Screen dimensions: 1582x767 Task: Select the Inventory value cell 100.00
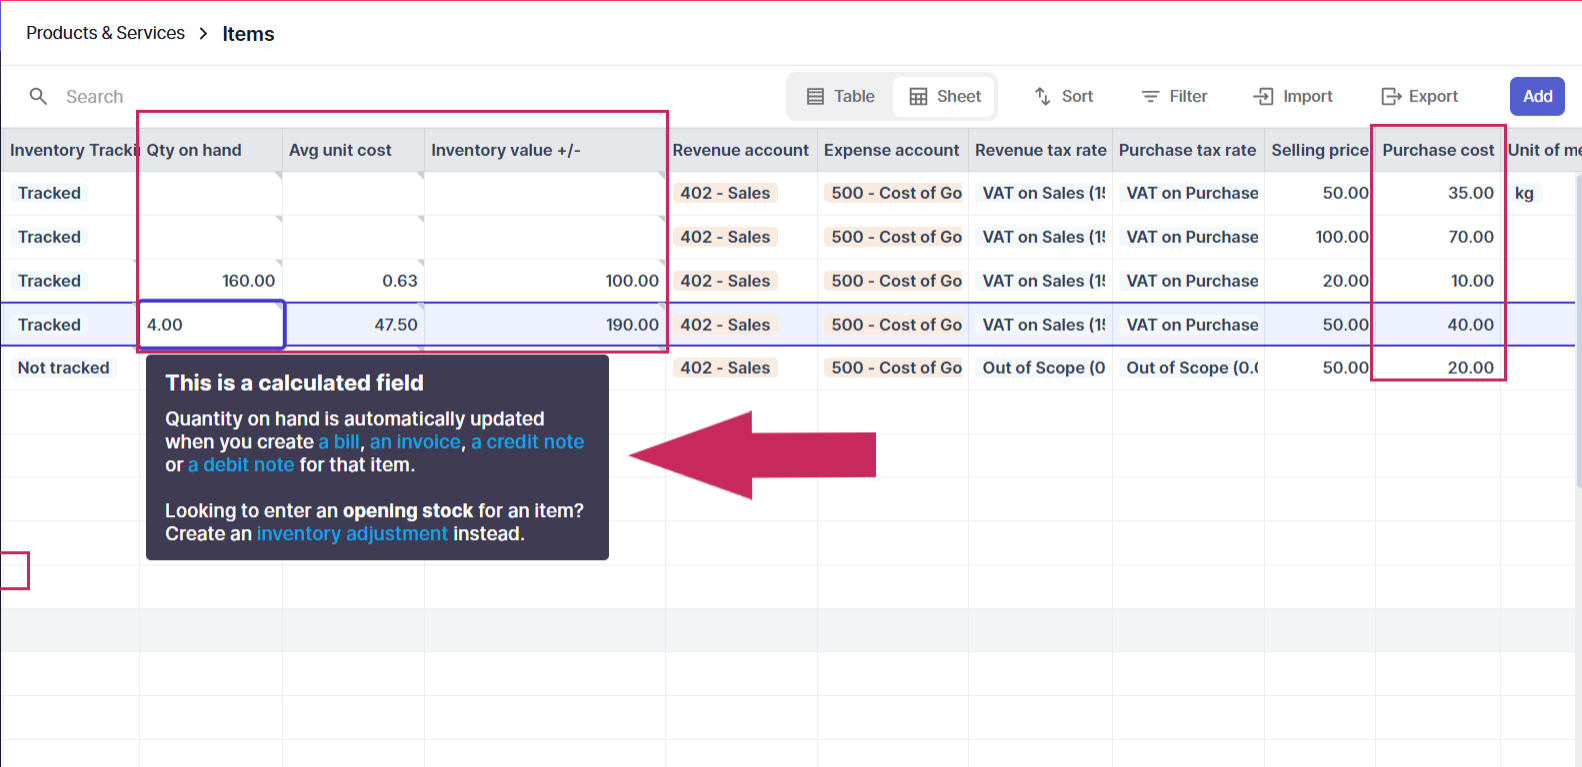pyautogui.click(x=545, y=281)
